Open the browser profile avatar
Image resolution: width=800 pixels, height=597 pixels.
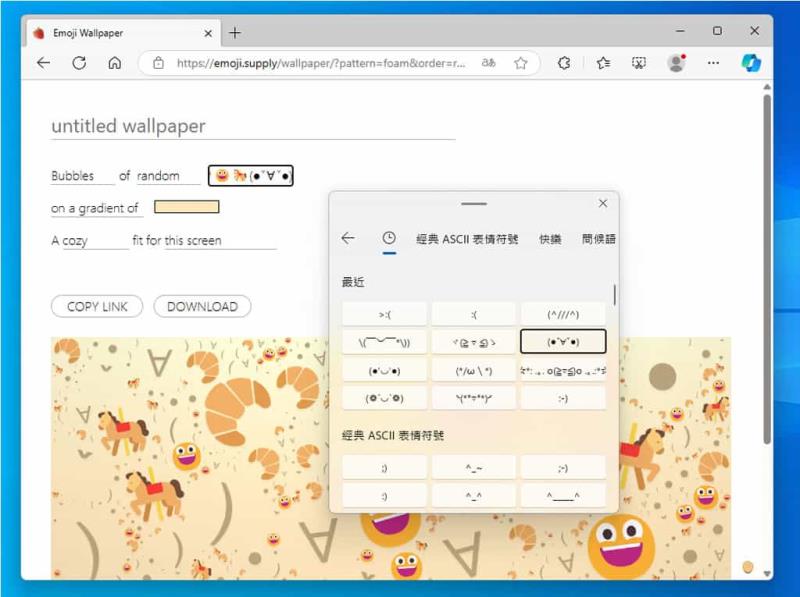click(x=677, y=63)
